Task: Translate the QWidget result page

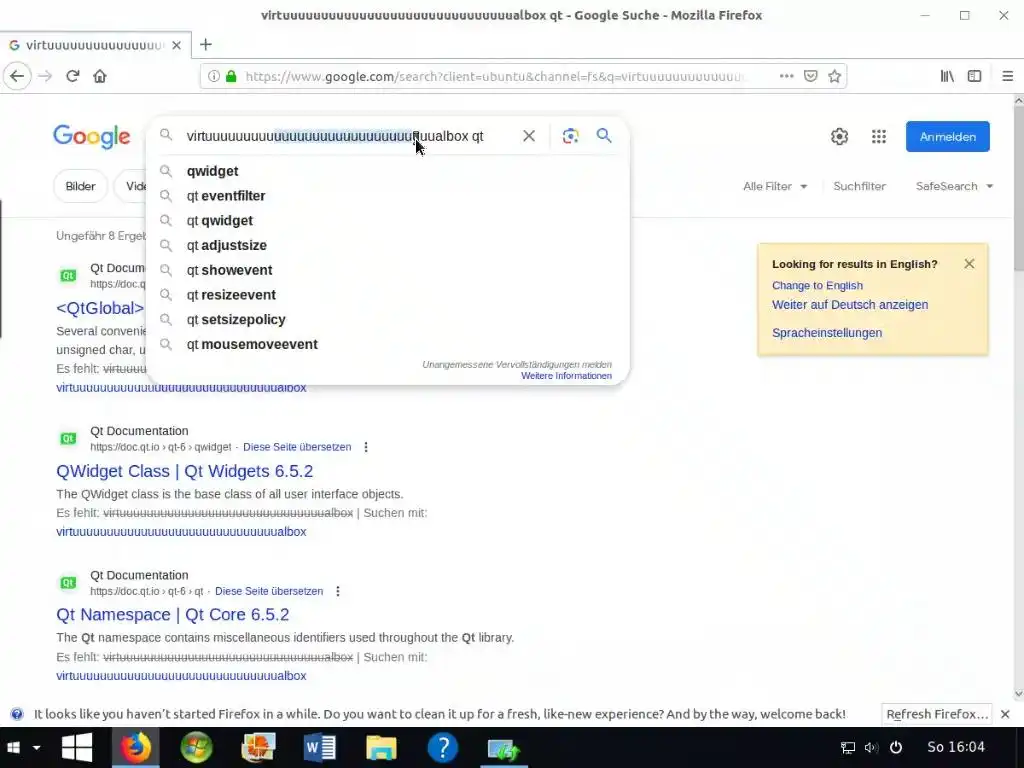Action: tap(296, 447)
